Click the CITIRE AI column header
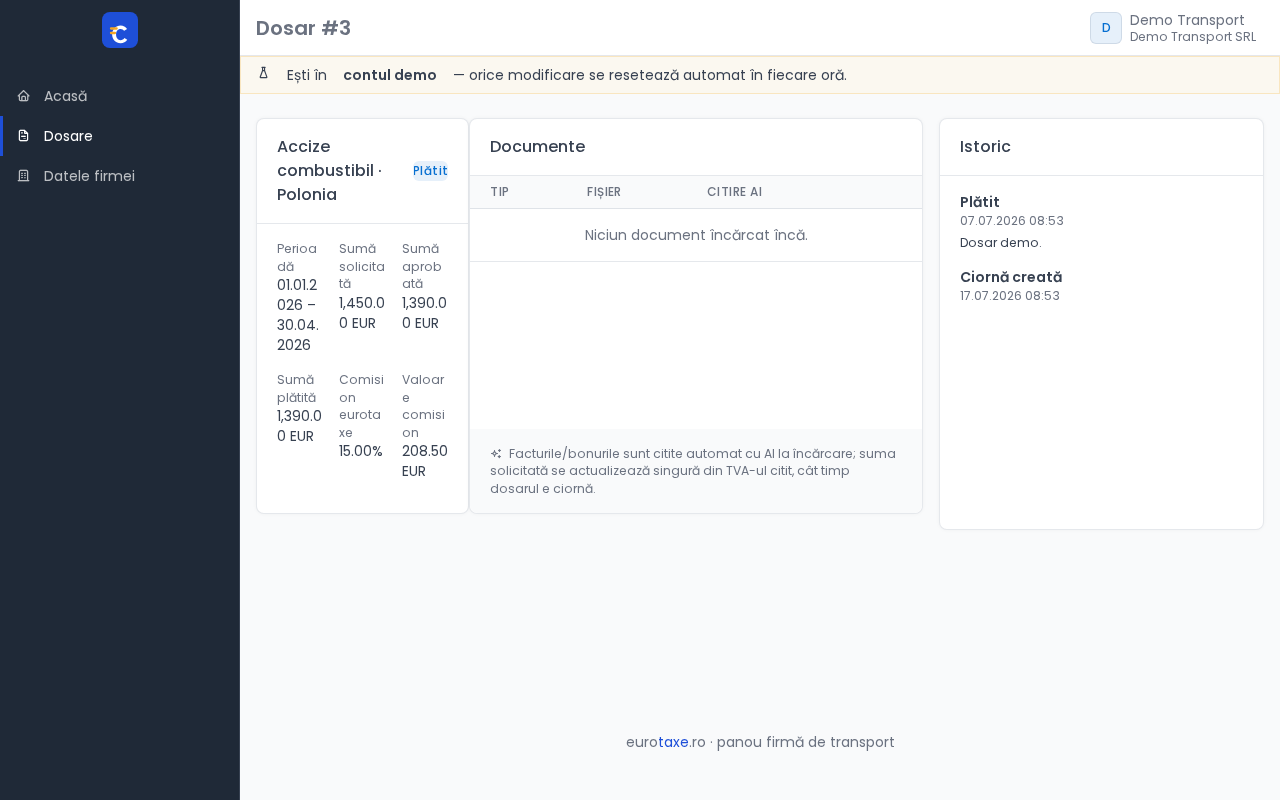The image size is (1280, 800). 734,192
